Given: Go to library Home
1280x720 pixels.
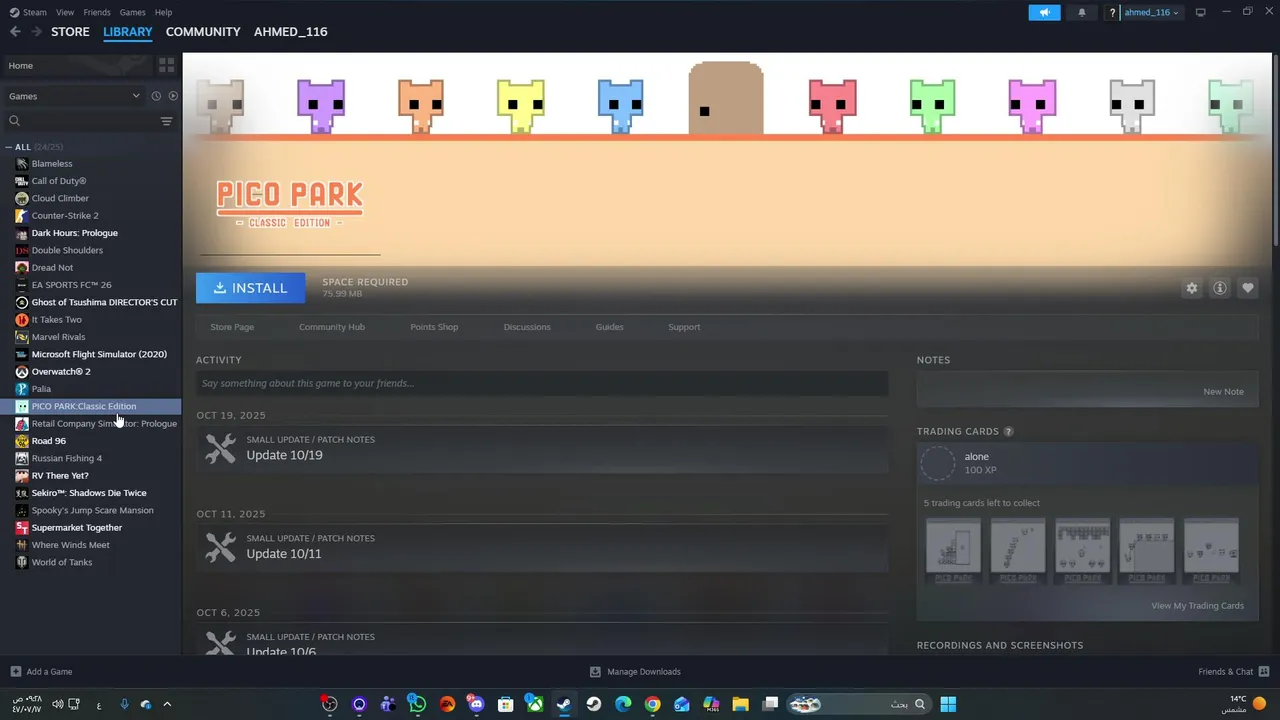Looking at the screenshot, I should pyautogui.click(x=78, y=65).
